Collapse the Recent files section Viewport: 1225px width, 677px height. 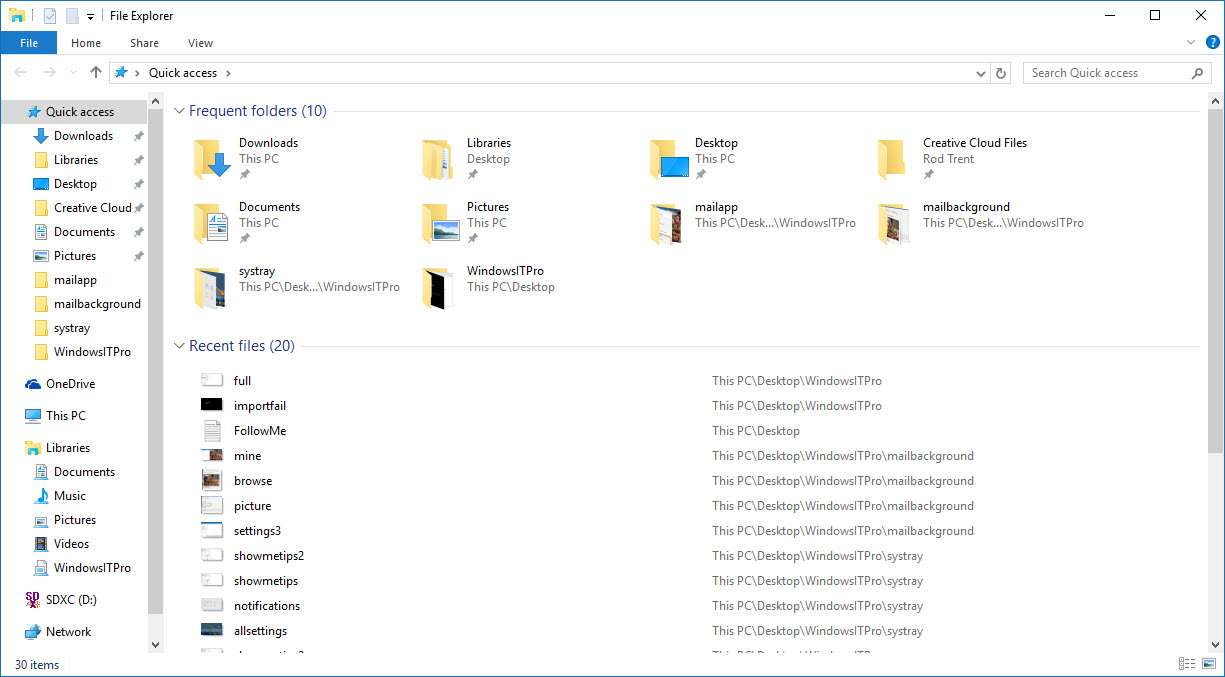(x=179, y=345)
